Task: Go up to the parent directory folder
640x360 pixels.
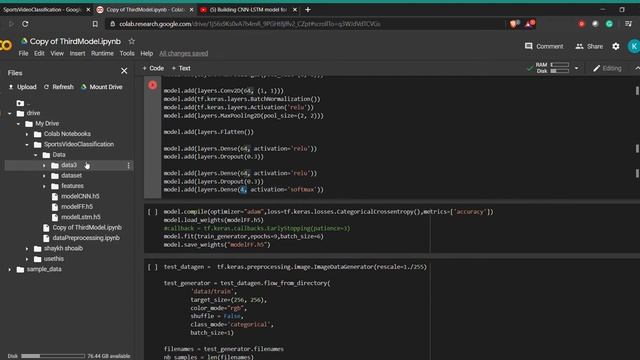Action: tap(20, 103)
